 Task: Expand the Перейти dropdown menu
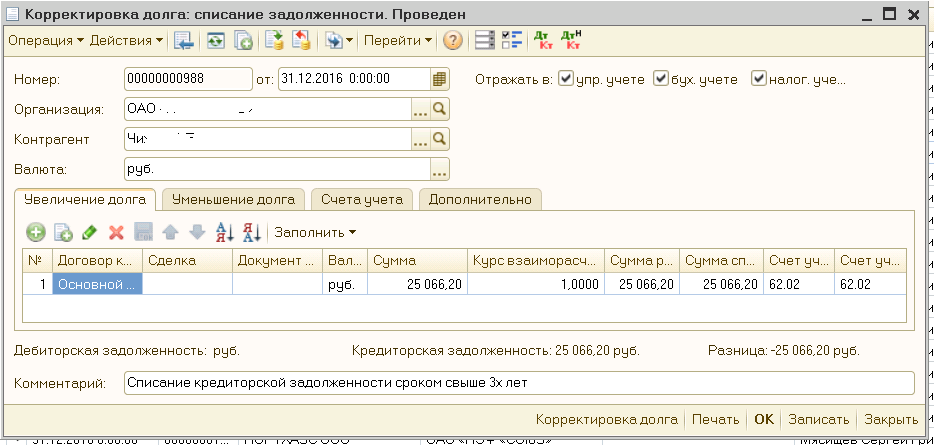pyautogui.click(x=398, y=41)
